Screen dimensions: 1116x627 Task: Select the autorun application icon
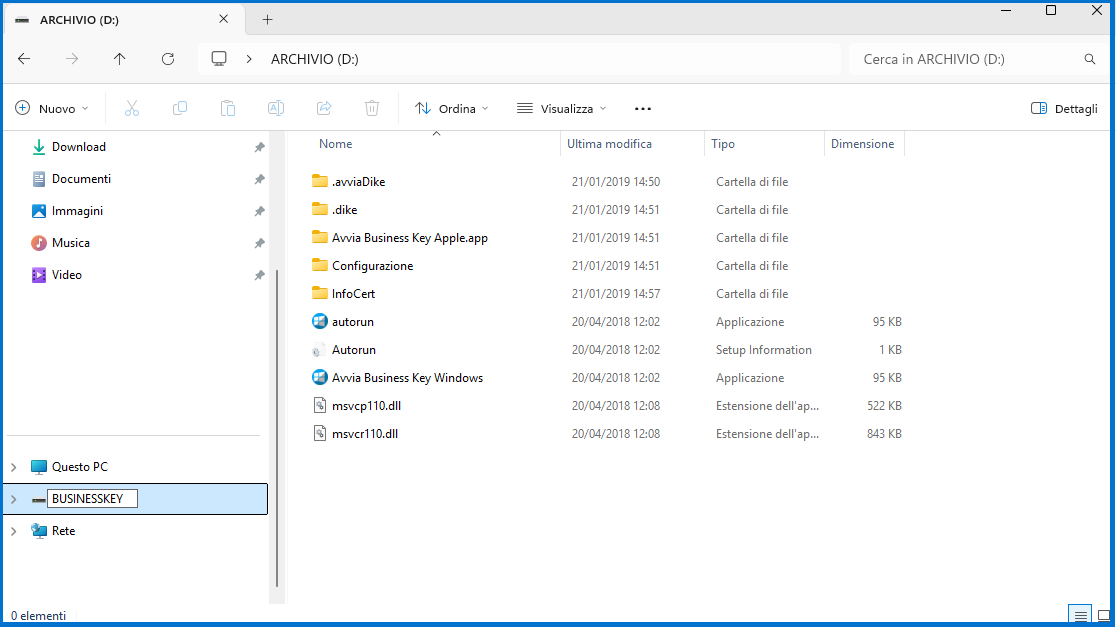pyautogui.click(x=320, y=322)
